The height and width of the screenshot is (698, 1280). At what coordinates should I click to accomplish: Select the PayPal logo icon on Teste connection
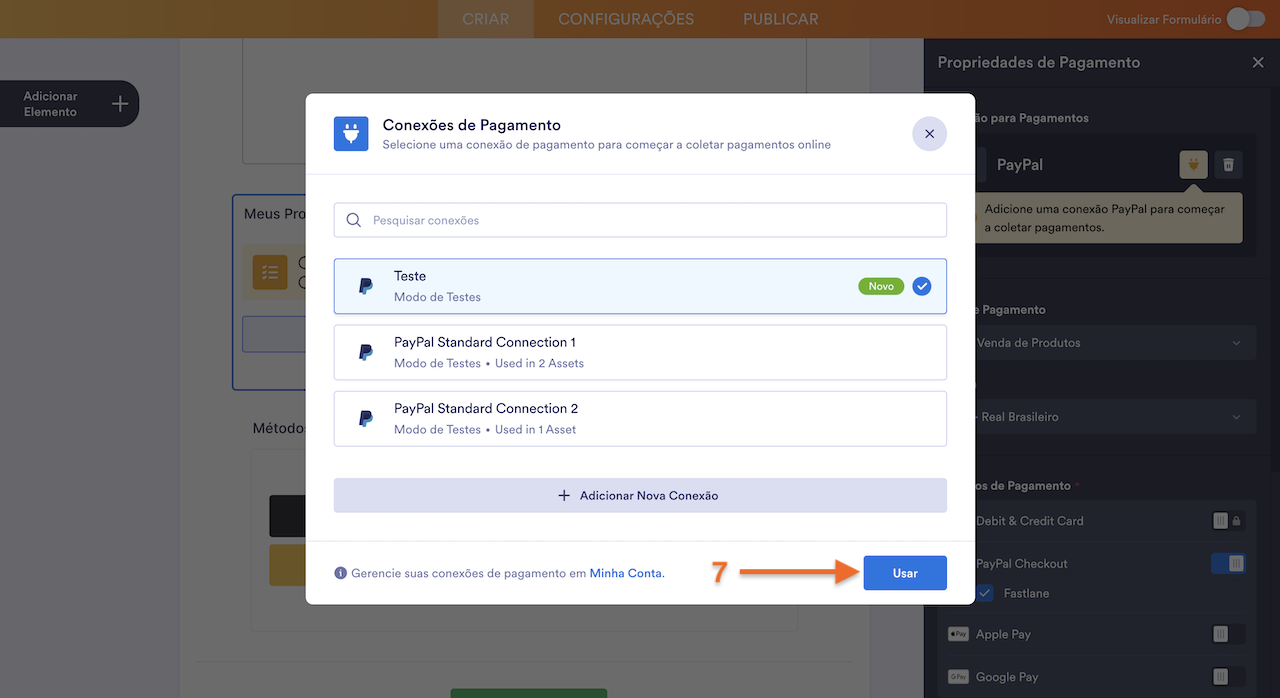point(365,285)
